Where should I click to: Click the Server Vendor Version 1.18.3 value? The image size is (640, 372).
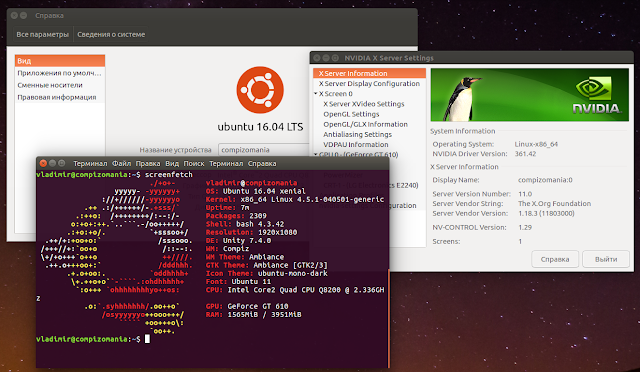click(x=546, y=214)
